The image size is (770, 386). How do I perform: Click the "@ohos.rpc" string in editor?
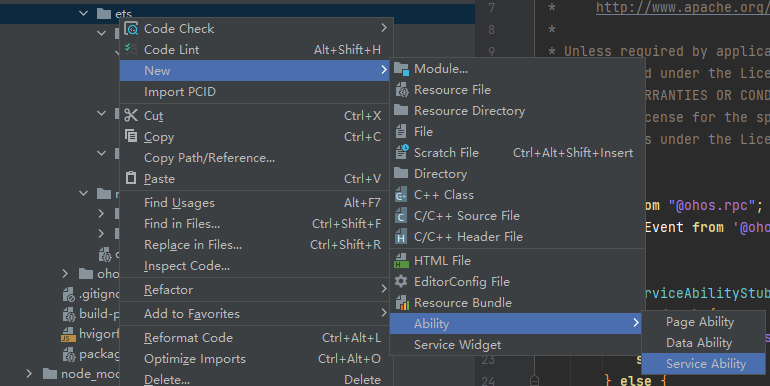coord(712,206)
